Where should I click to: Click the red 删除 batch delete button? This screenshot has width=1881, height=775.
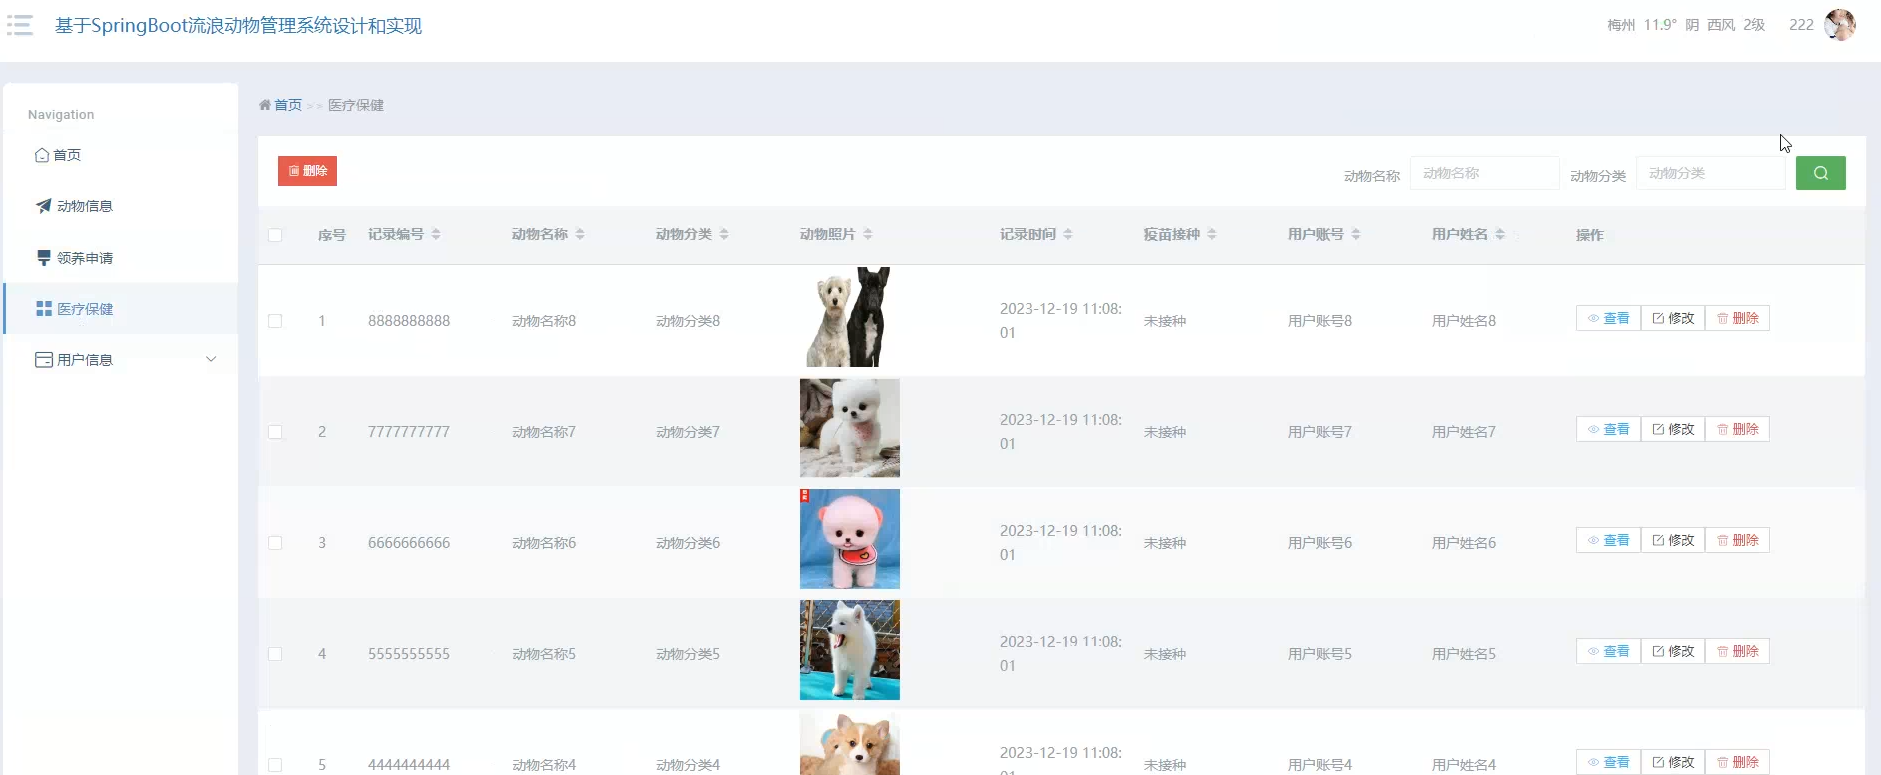click(307, 171)
